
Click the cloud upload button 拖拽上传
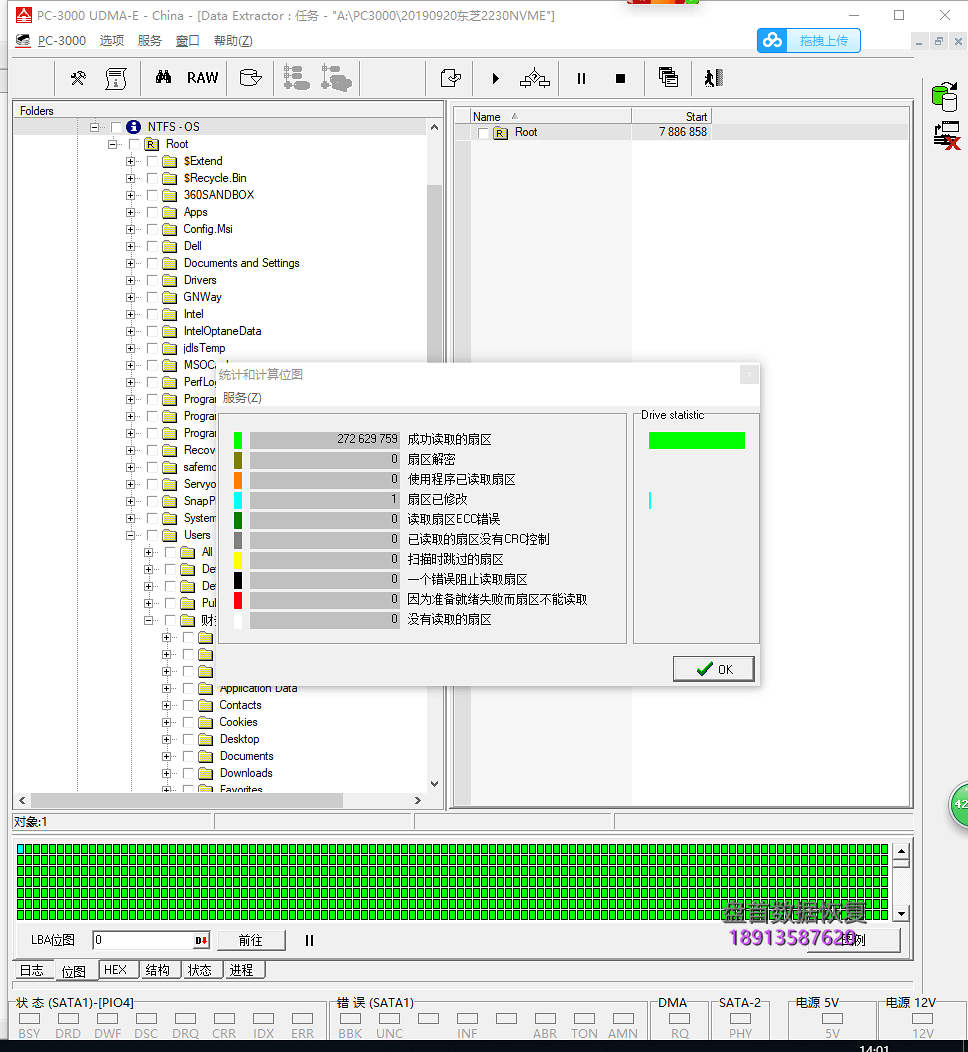[809, 41]
